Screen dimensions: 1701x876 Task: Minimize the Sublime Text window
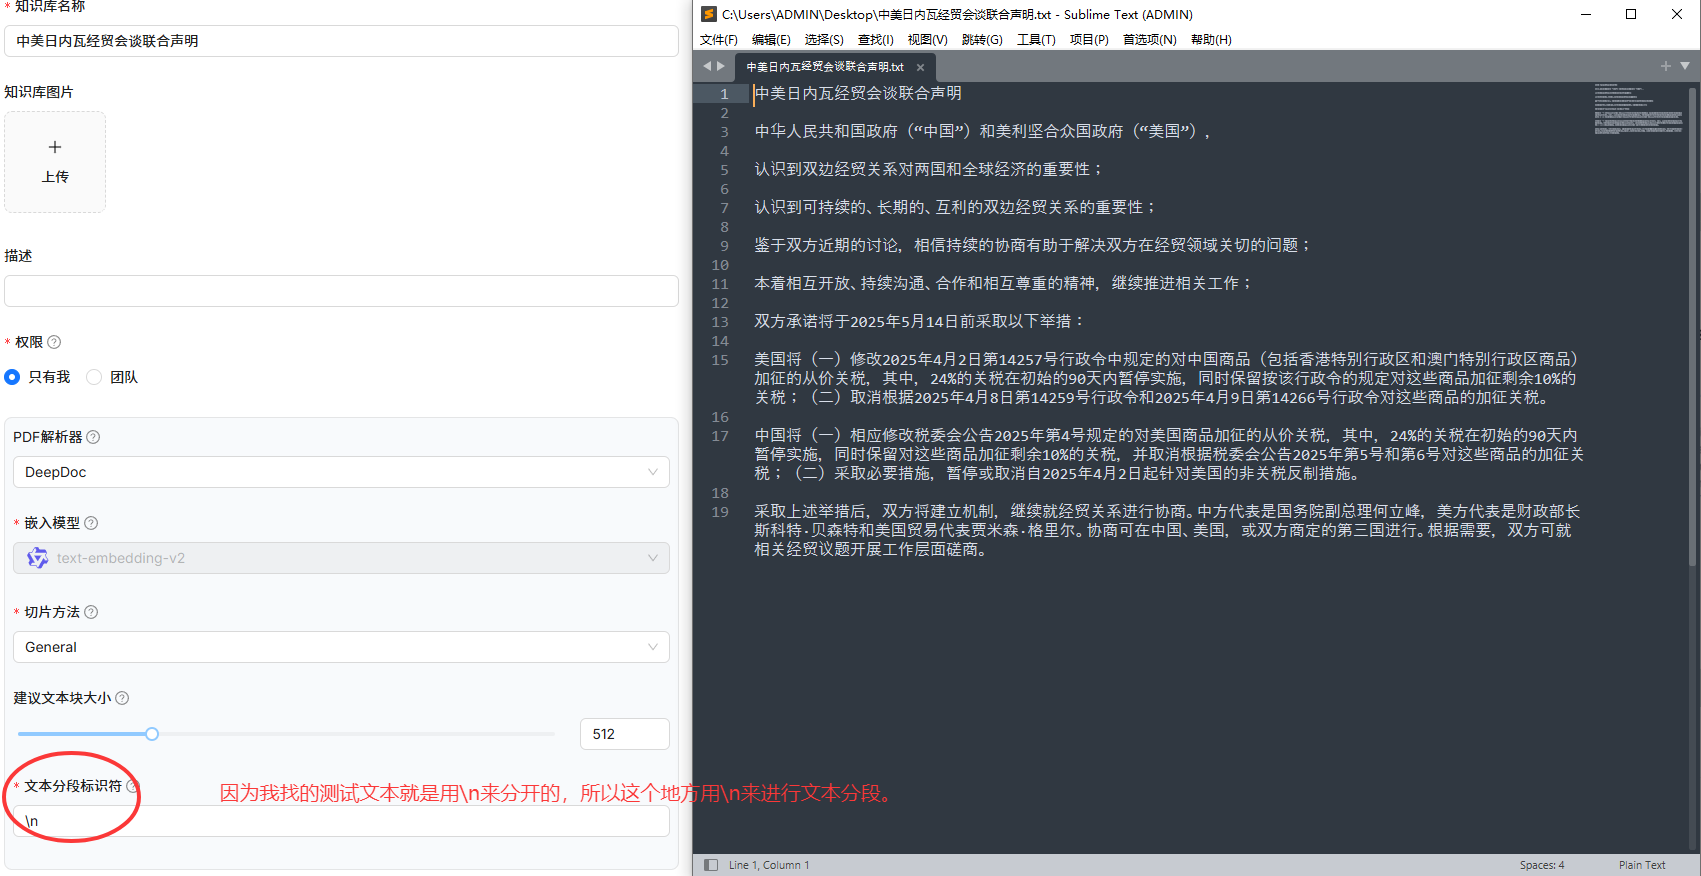[1586, 14]
